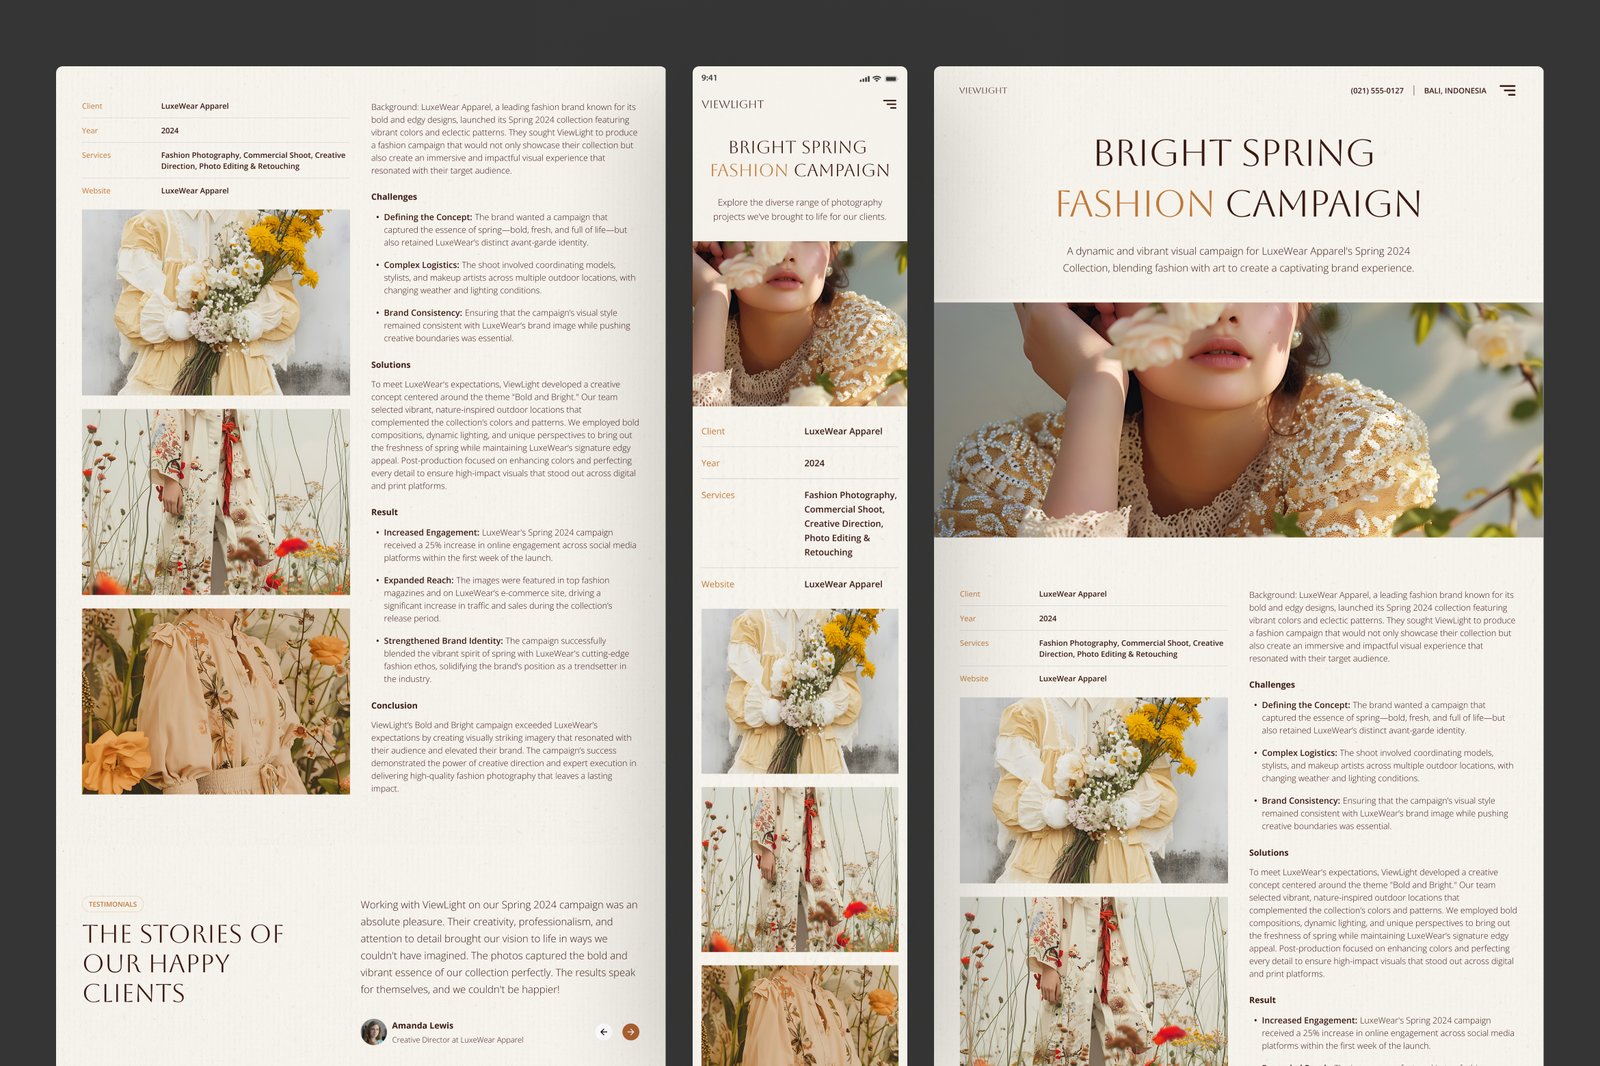This screenshot has height=1066, width=1600.
Task: Click the BALI, INDONESIA location text
Action: point(1454,91)
